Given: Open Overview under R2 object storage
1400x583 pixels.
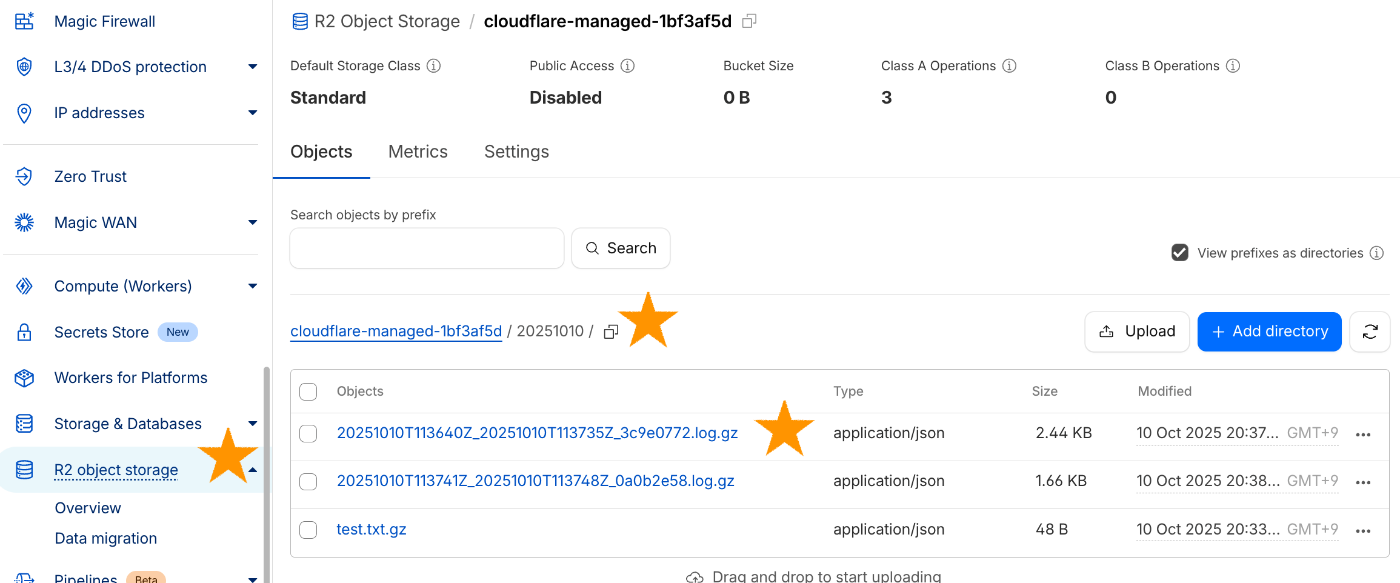Looking at the screenshot, I should coord(88,508).
